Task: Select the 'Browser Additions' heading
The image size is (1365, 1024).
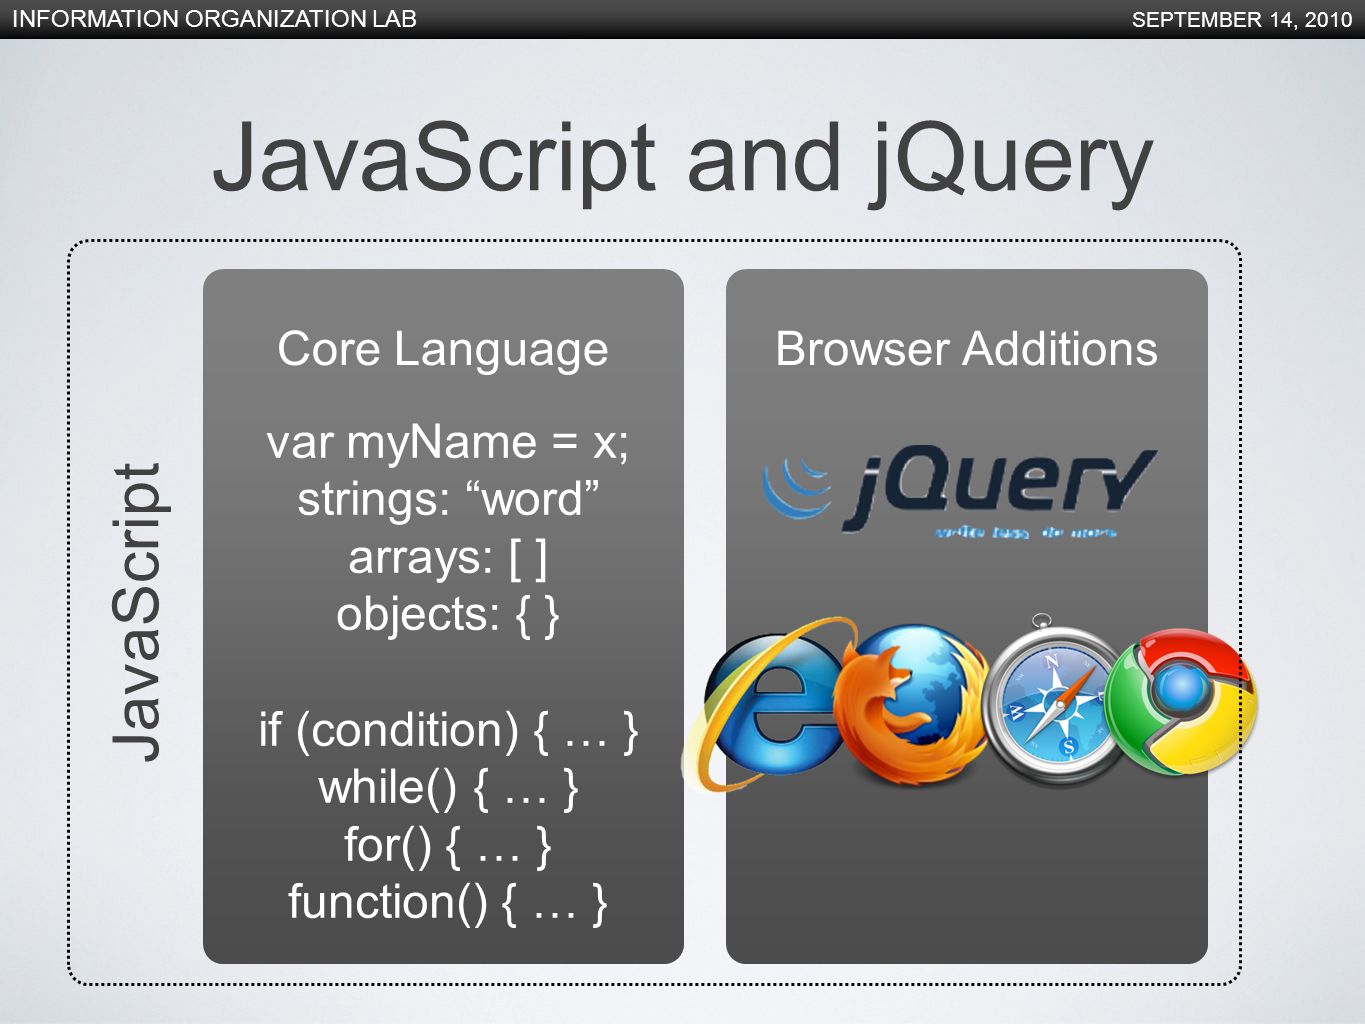Action: tap(967, 349)
